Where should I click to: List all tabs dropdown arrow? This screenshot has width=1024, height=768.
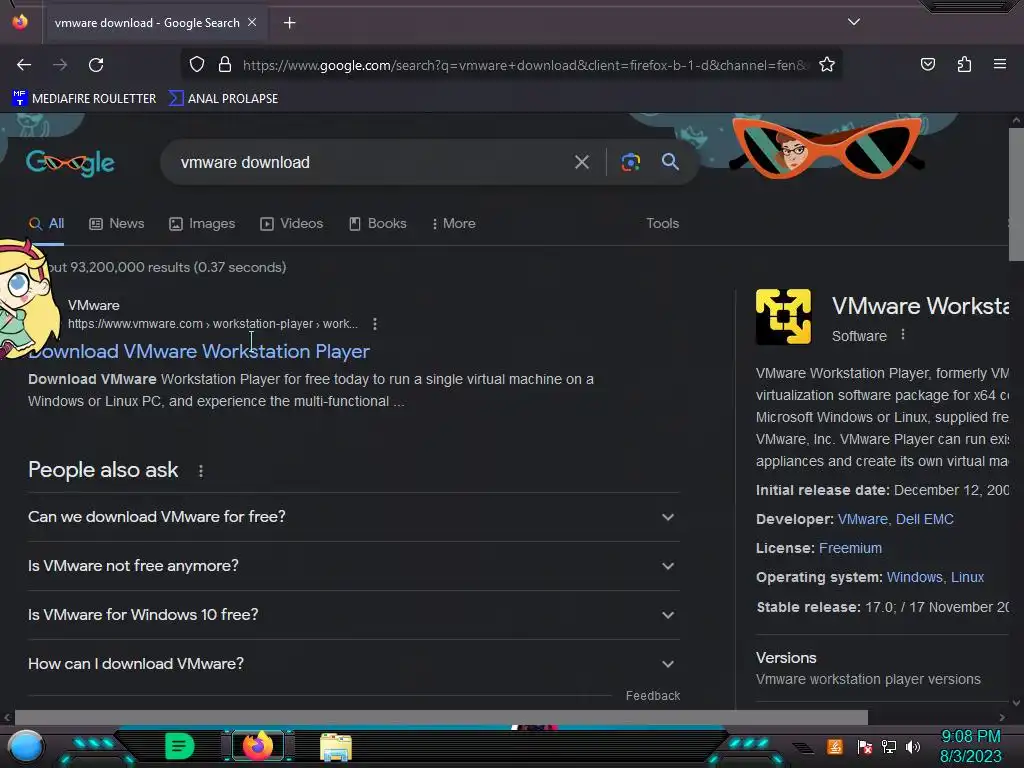(x=854, y=22)
